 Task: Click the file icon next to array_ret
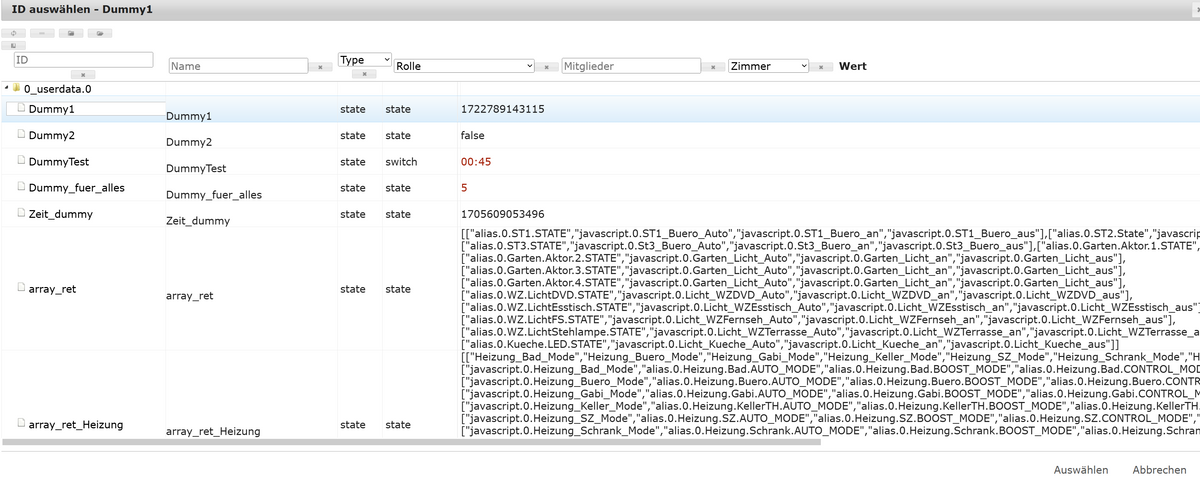22,287
